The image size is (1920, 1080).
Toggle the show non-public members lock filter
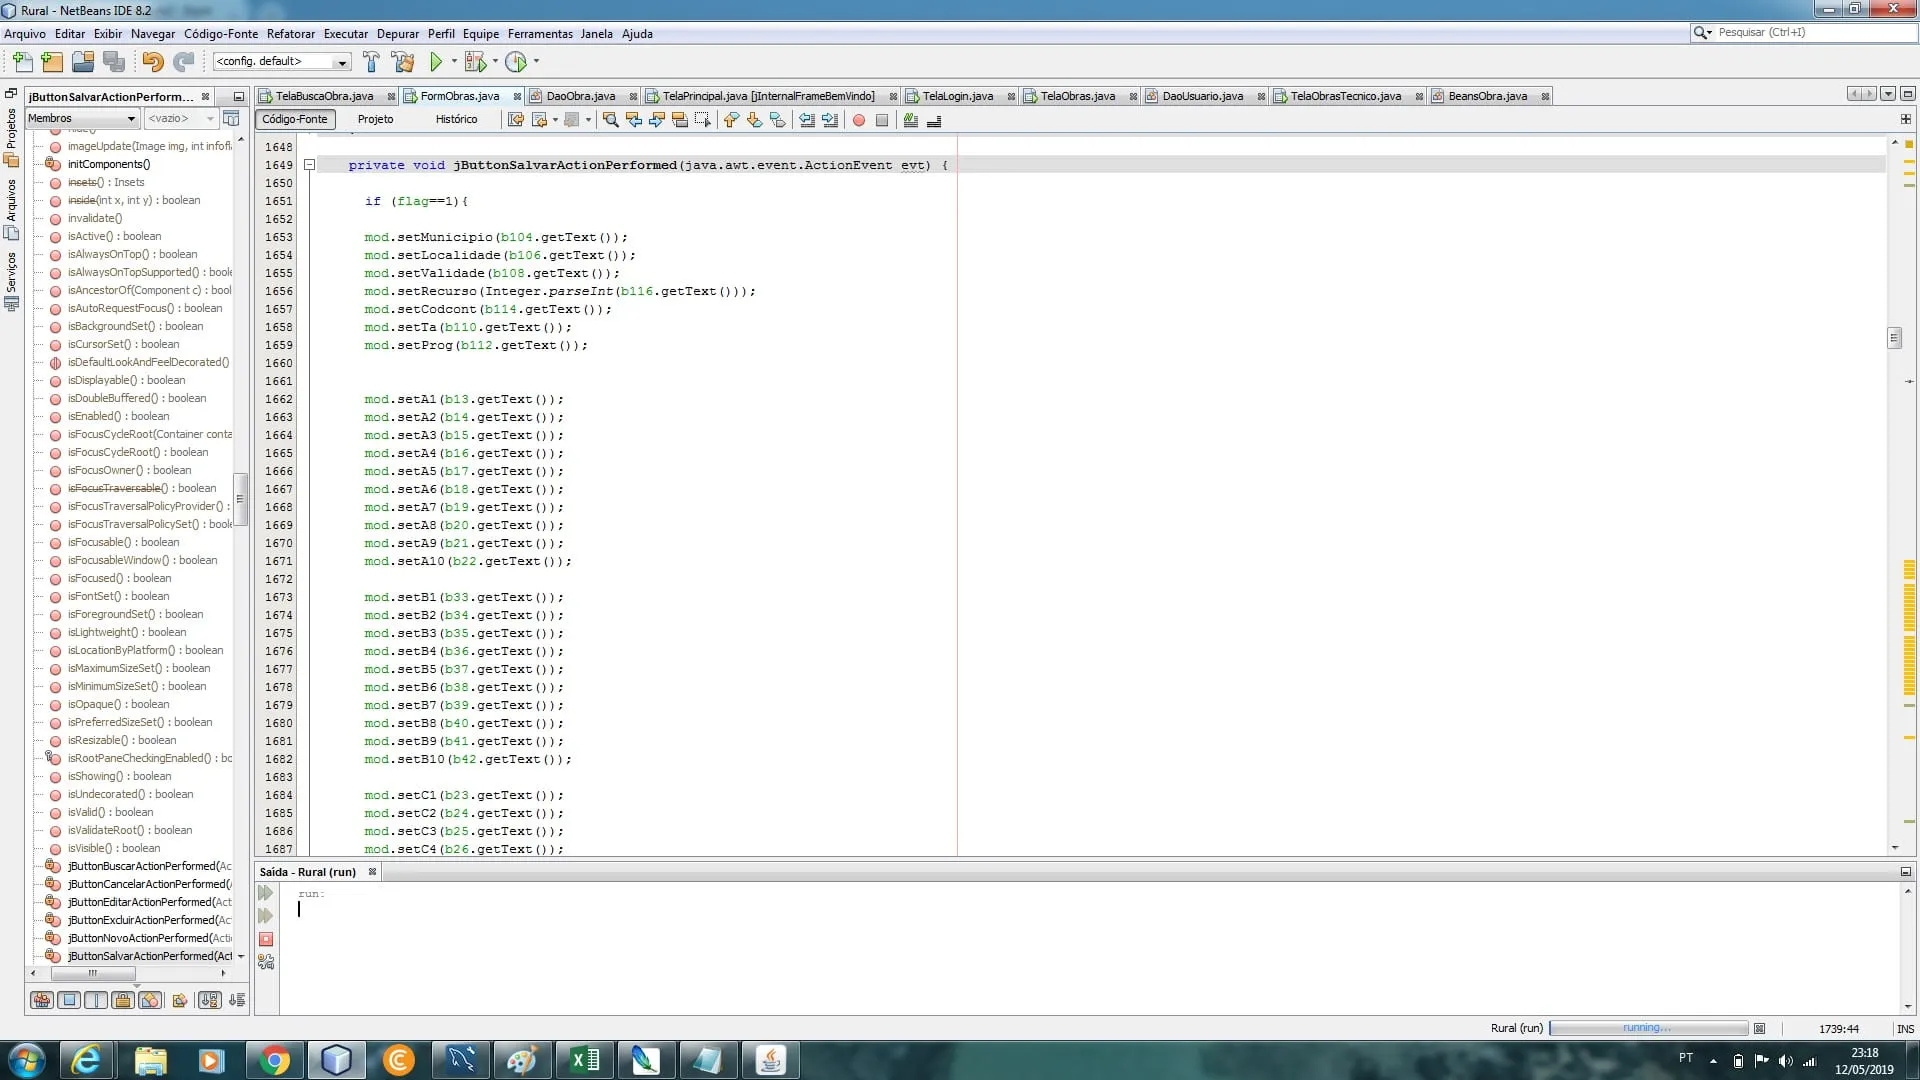(123, 1000)
